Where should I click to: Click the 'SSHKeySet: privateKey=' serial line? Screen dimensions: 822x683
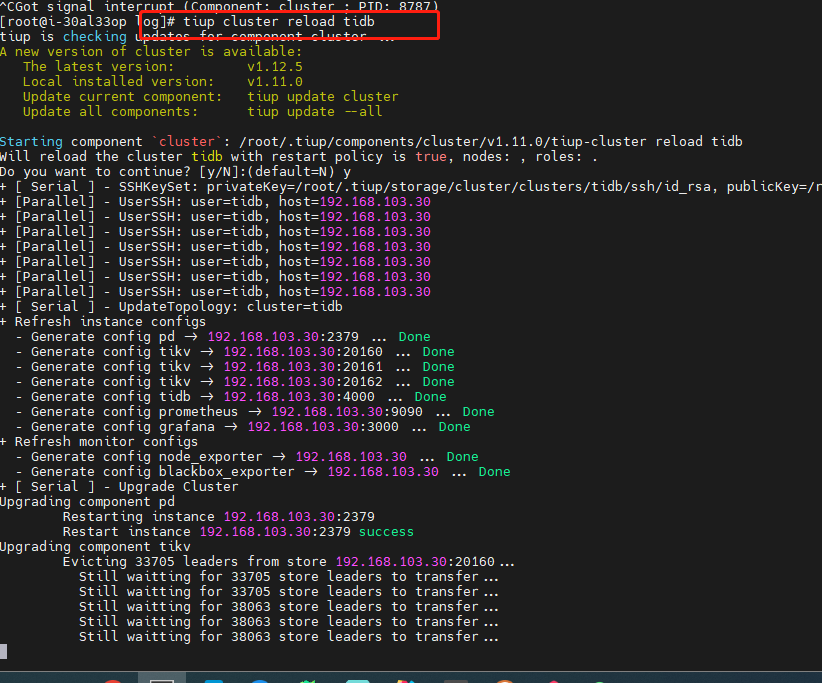pos(411,187)
